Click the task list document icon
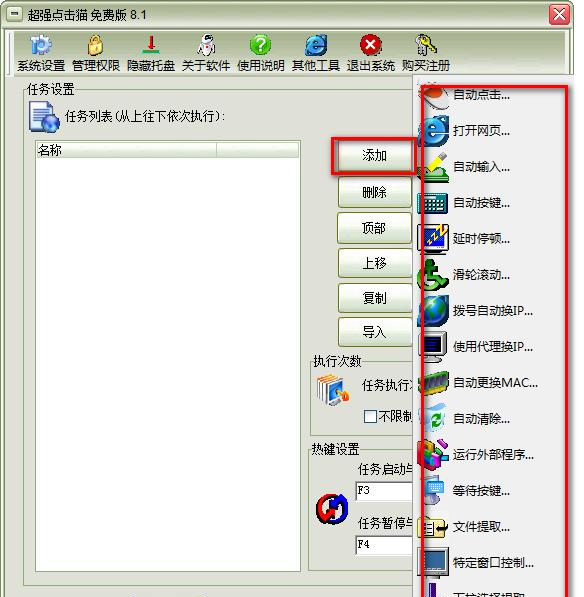 point(45,117)
